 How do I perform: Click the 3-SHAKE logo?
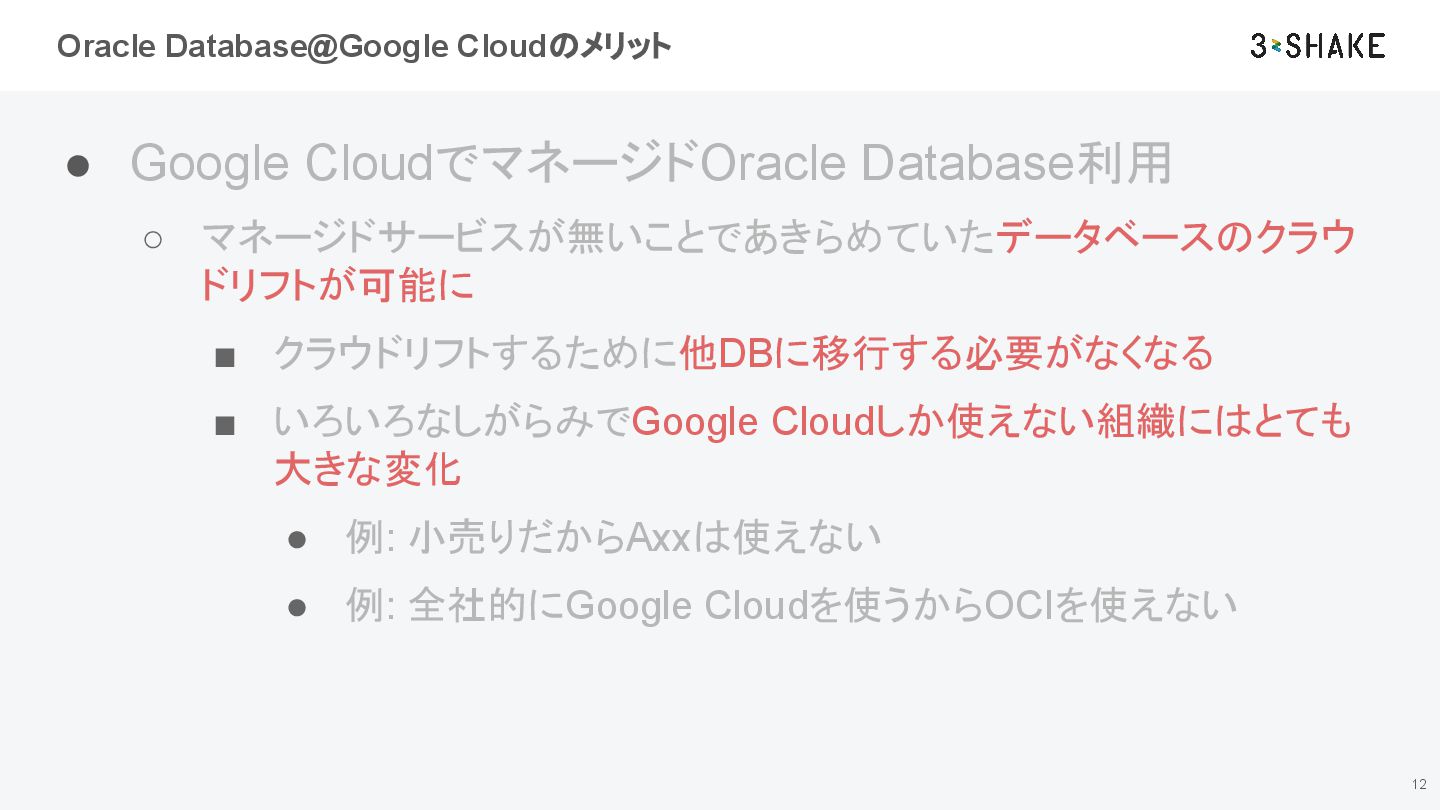[x=1317, y=46]
